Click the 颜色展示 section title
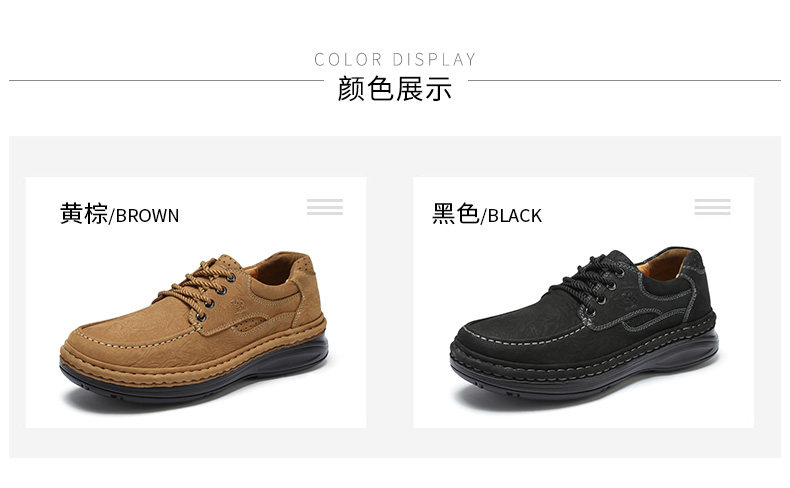Image resolution: width=790 pixels, height=488 pixels. [394, 89]
